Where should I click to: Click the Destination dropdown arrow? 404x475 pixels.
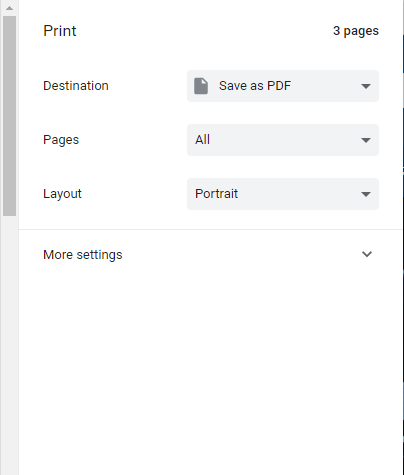(x=366, y=86)
